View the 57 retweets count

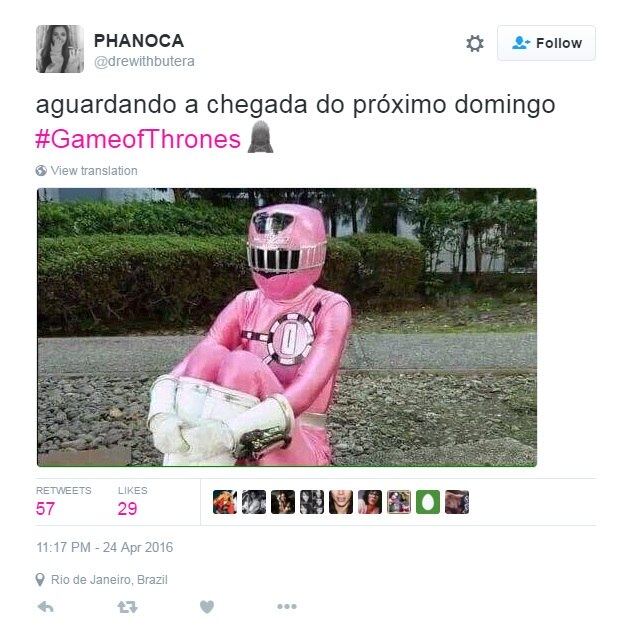45,509
